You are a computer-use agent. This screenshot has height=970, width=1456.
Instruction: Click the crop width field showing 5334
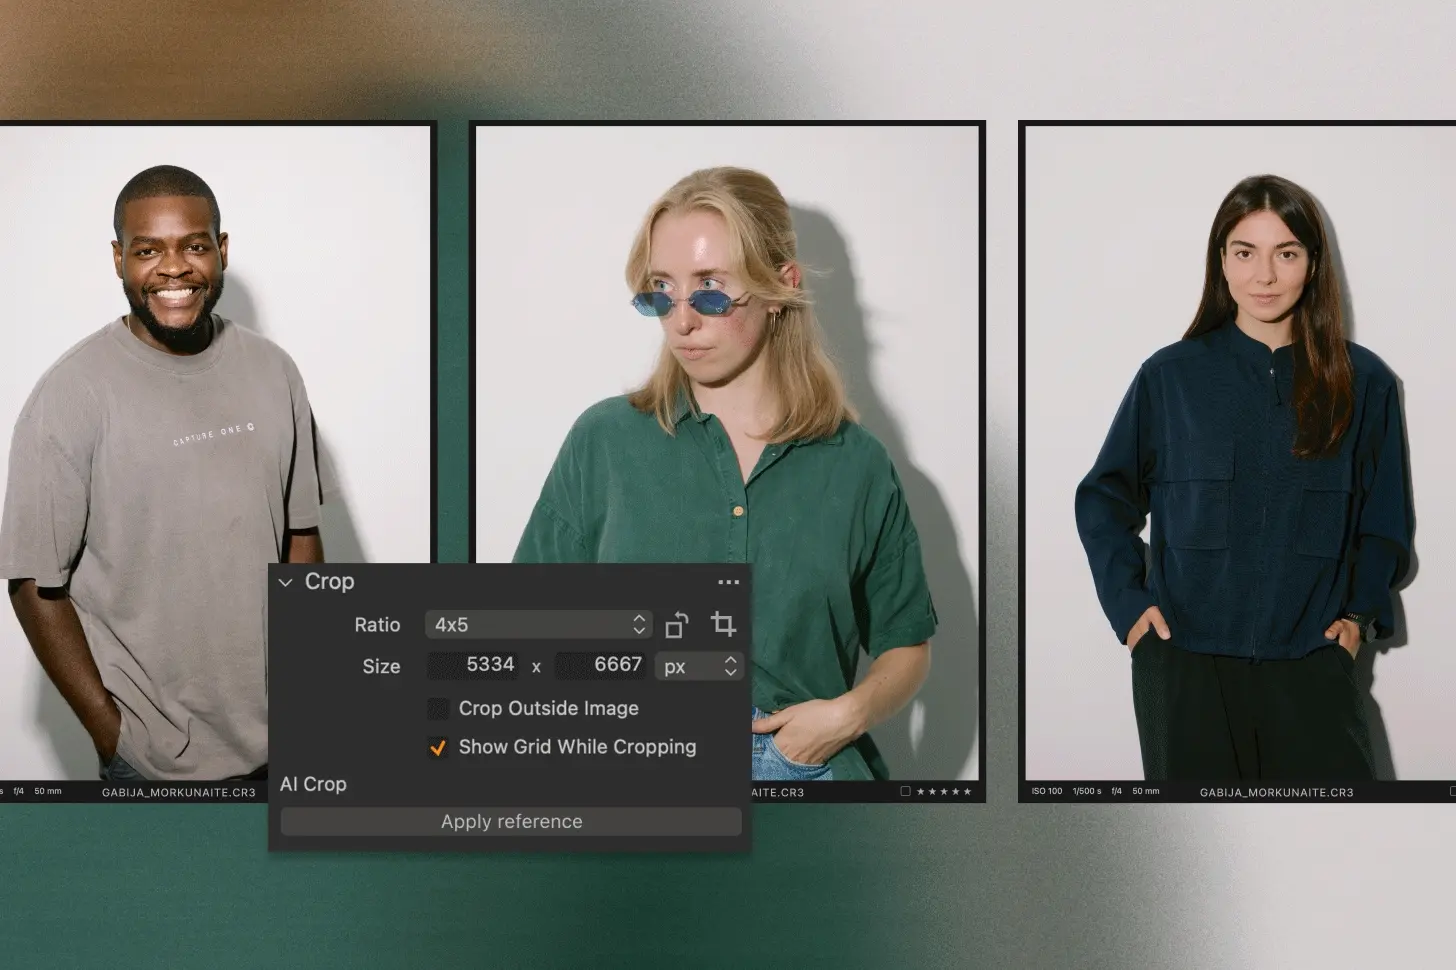point(474,665)
